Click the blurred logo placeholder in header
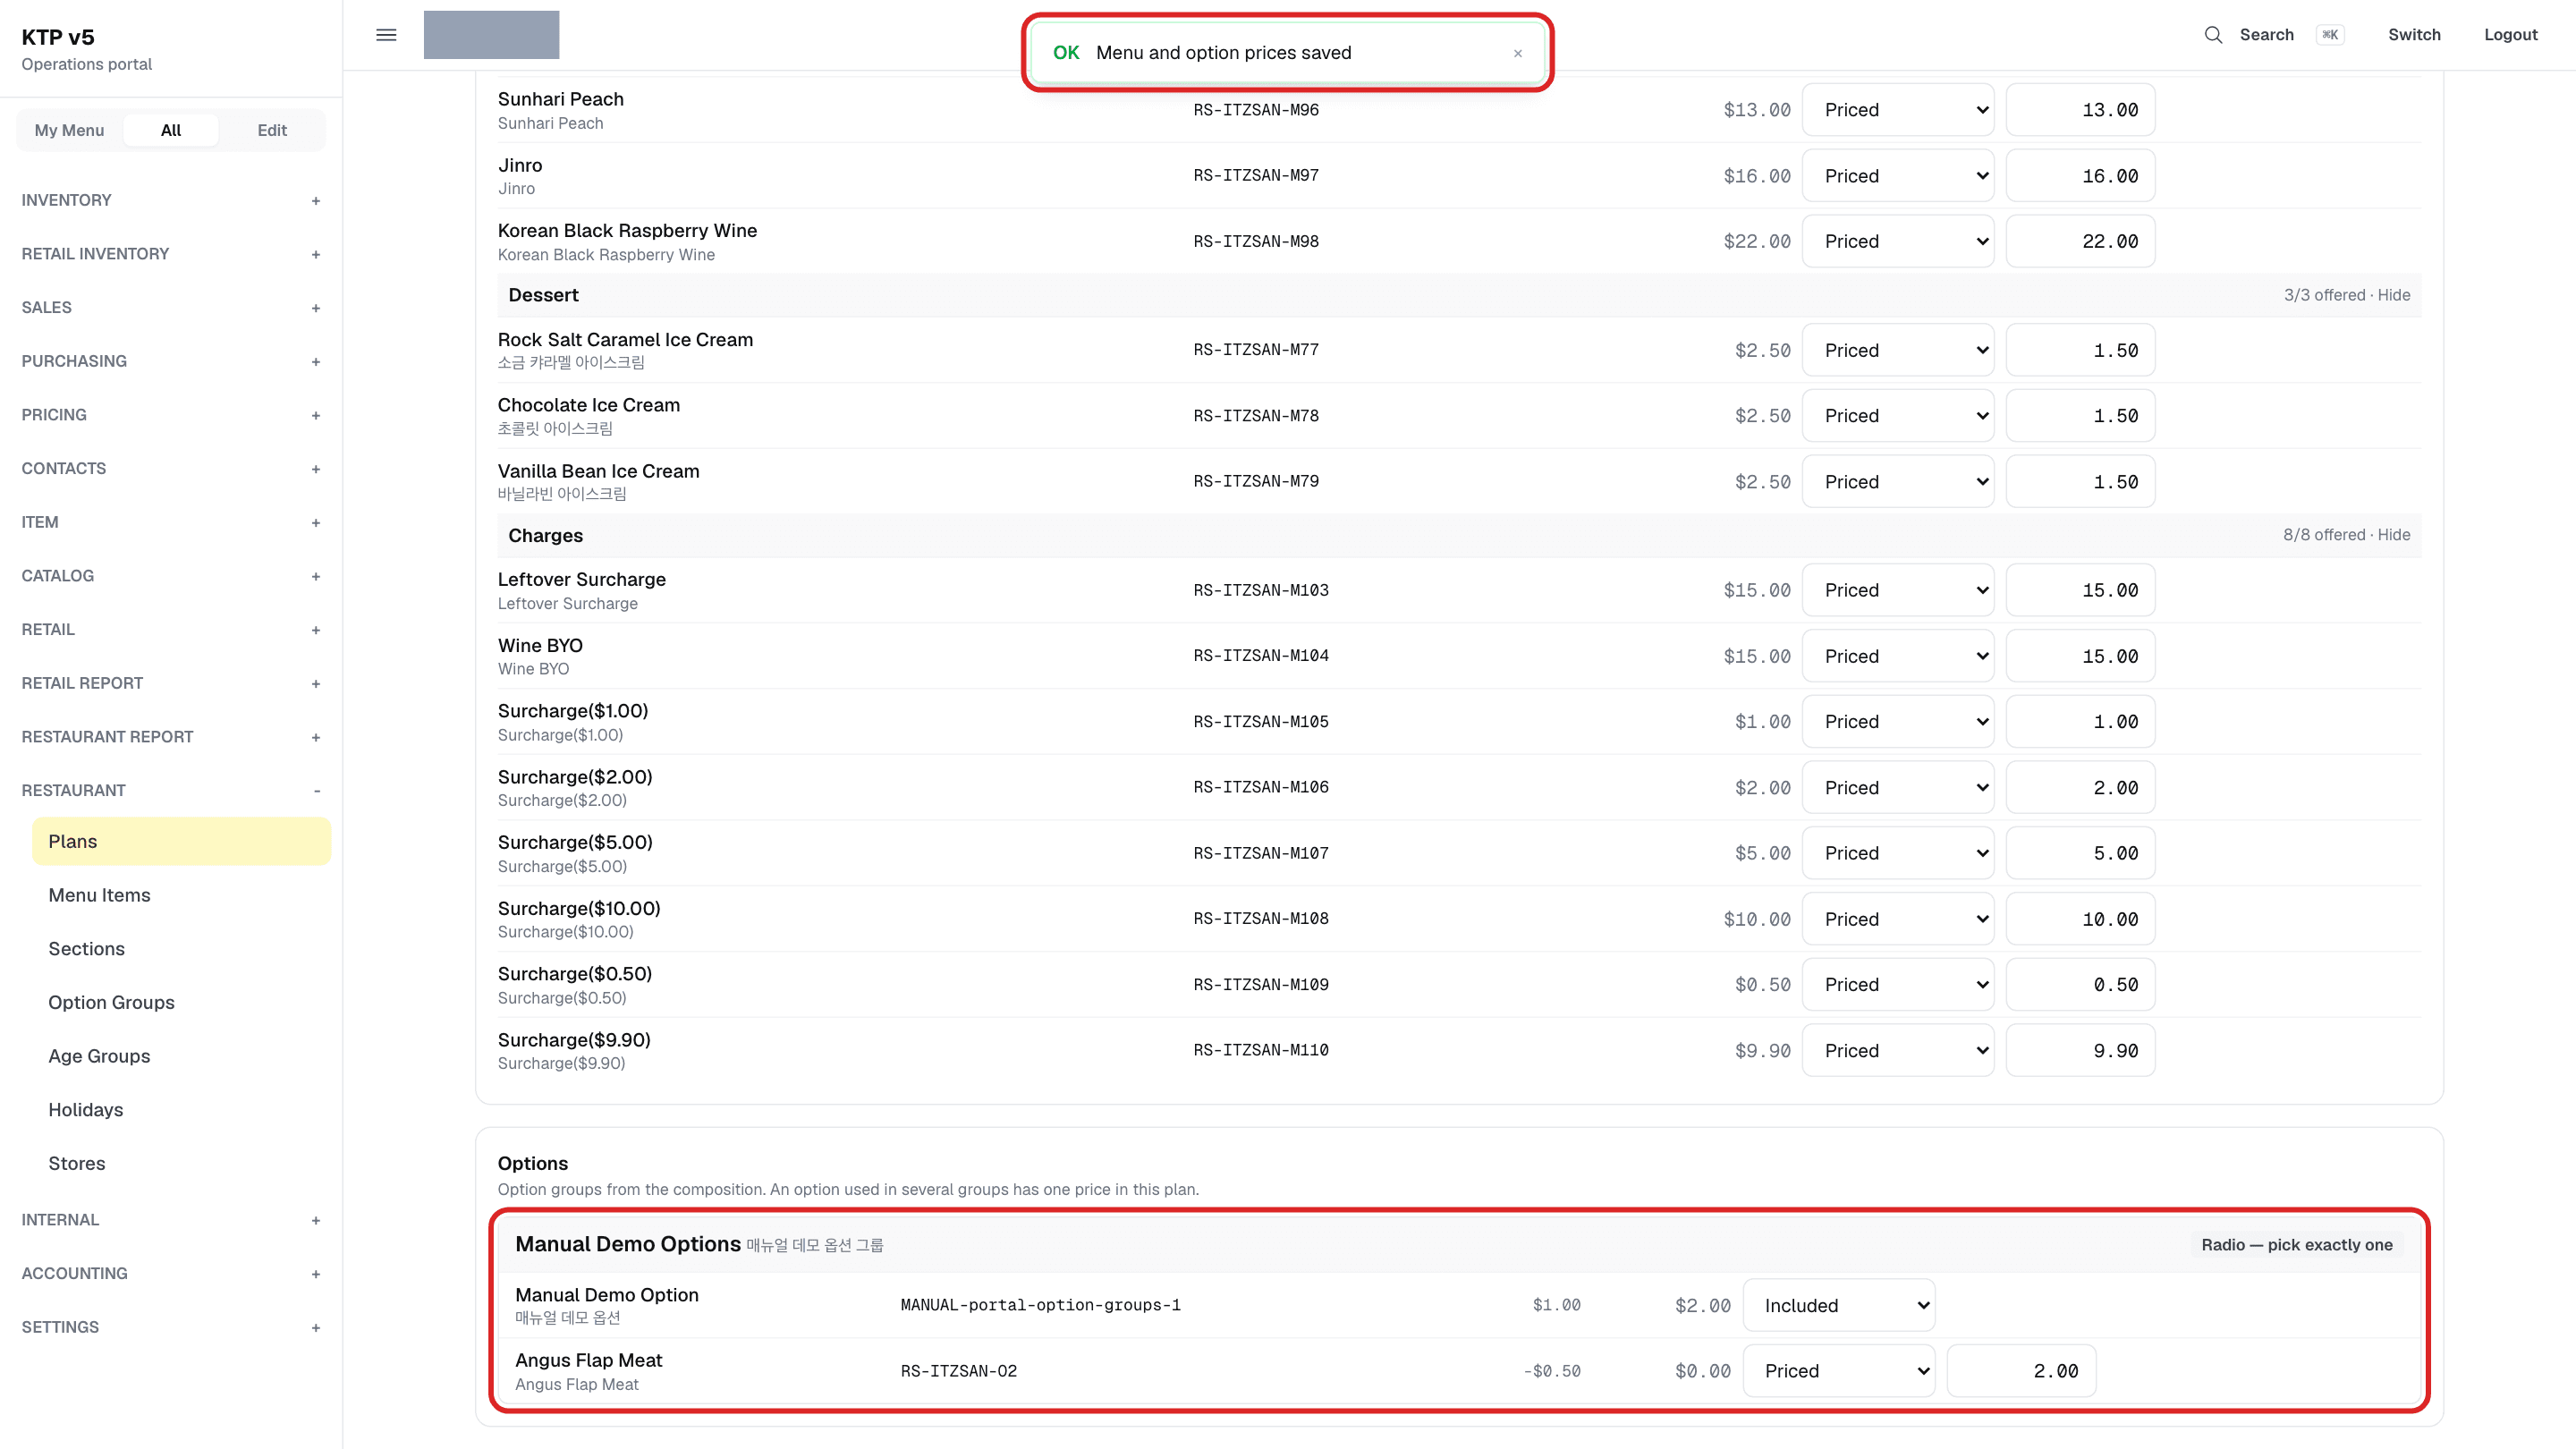 (x=491, y=35)
